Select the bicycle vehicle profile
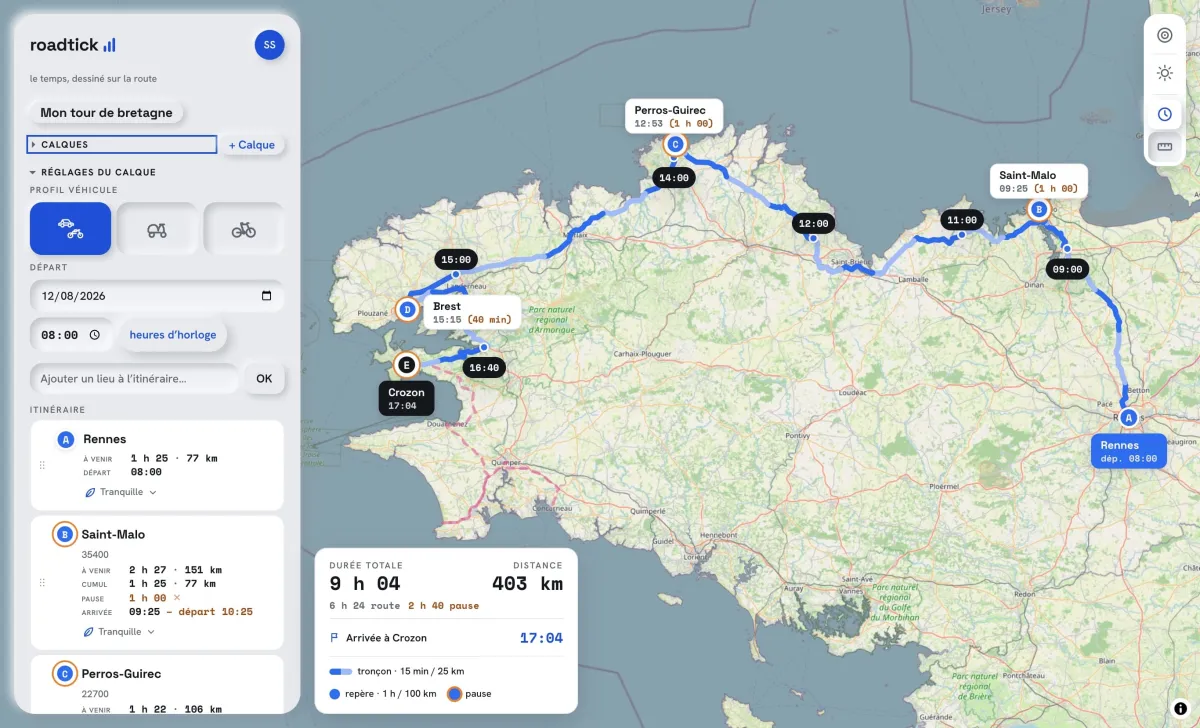1200x728 pixels. 244,229
